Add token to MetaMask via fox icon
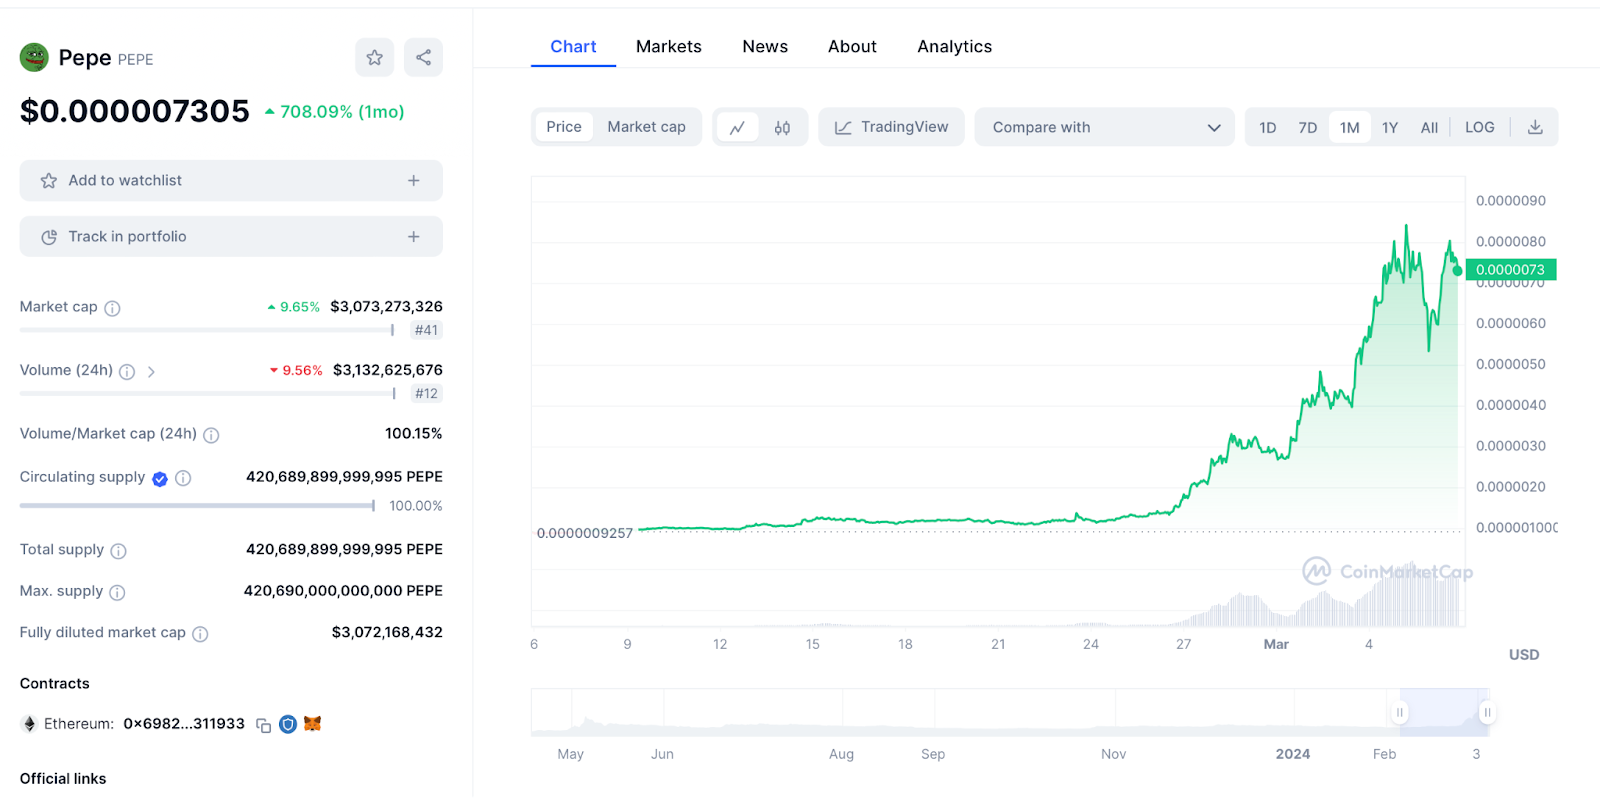 point(312,724)
